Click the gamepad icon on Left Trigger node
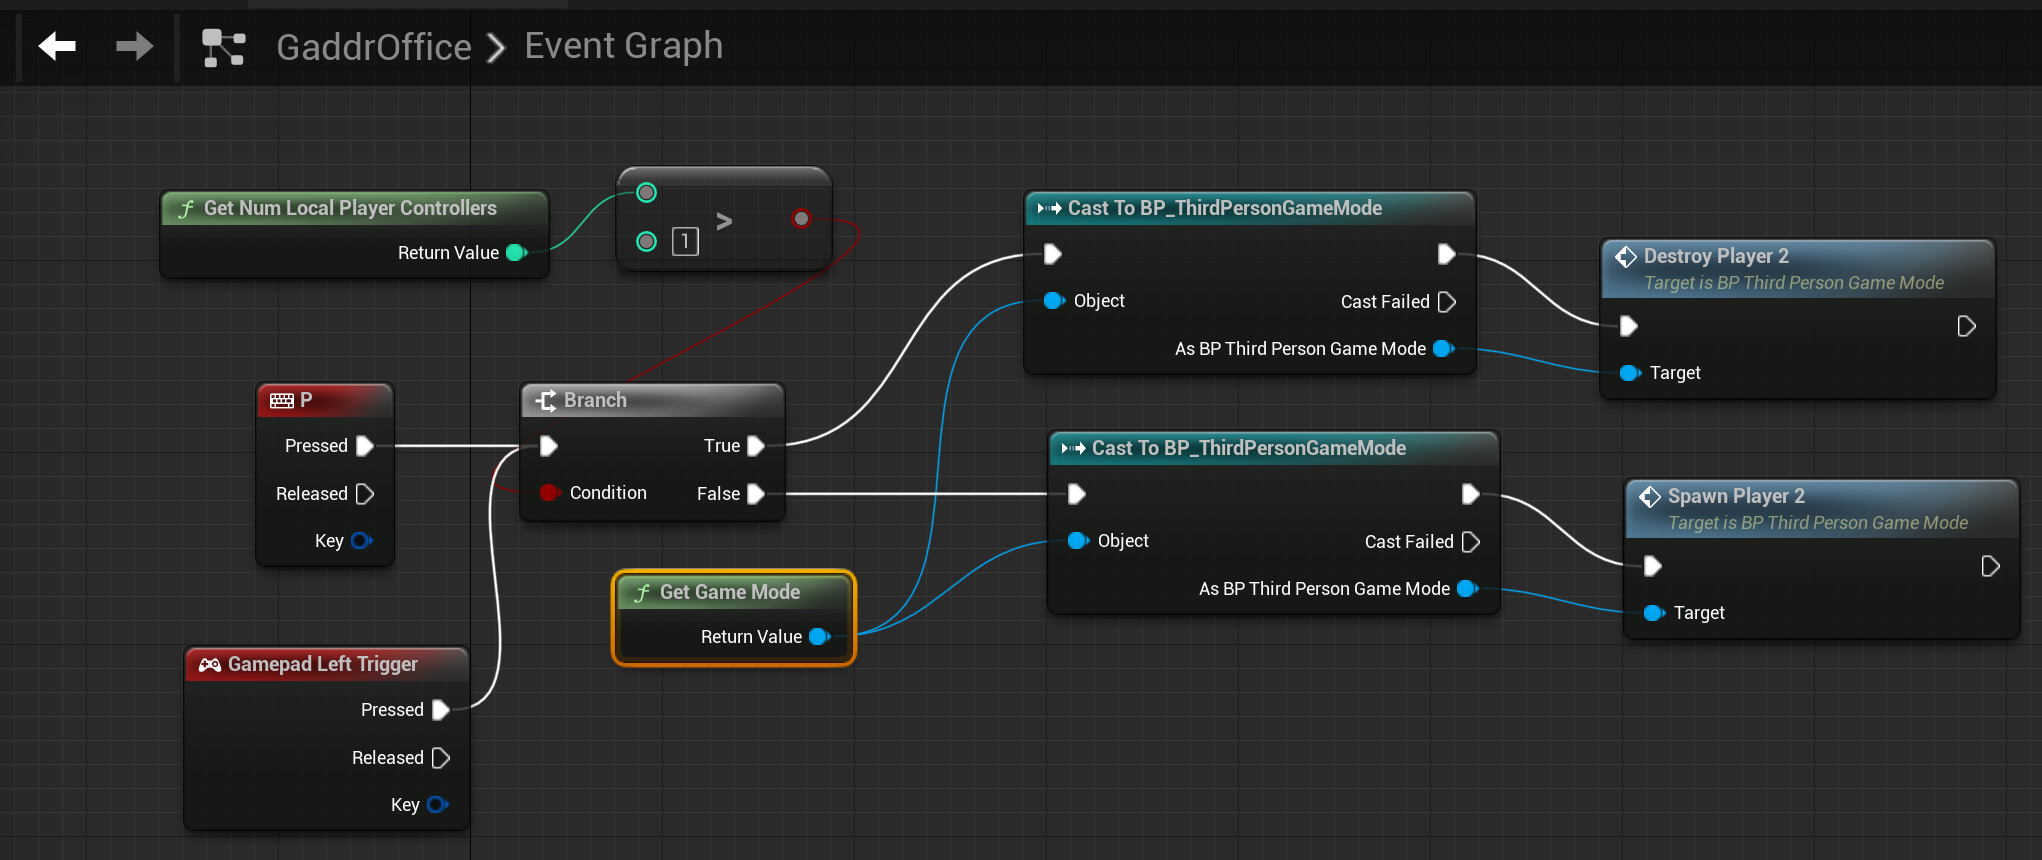The width and height of the screenshot is (2042, 860). (209, 665)
